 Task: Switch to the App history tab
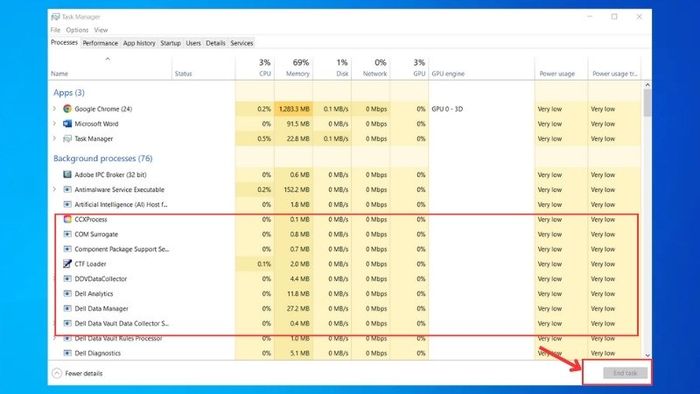(x=139, y=43)
